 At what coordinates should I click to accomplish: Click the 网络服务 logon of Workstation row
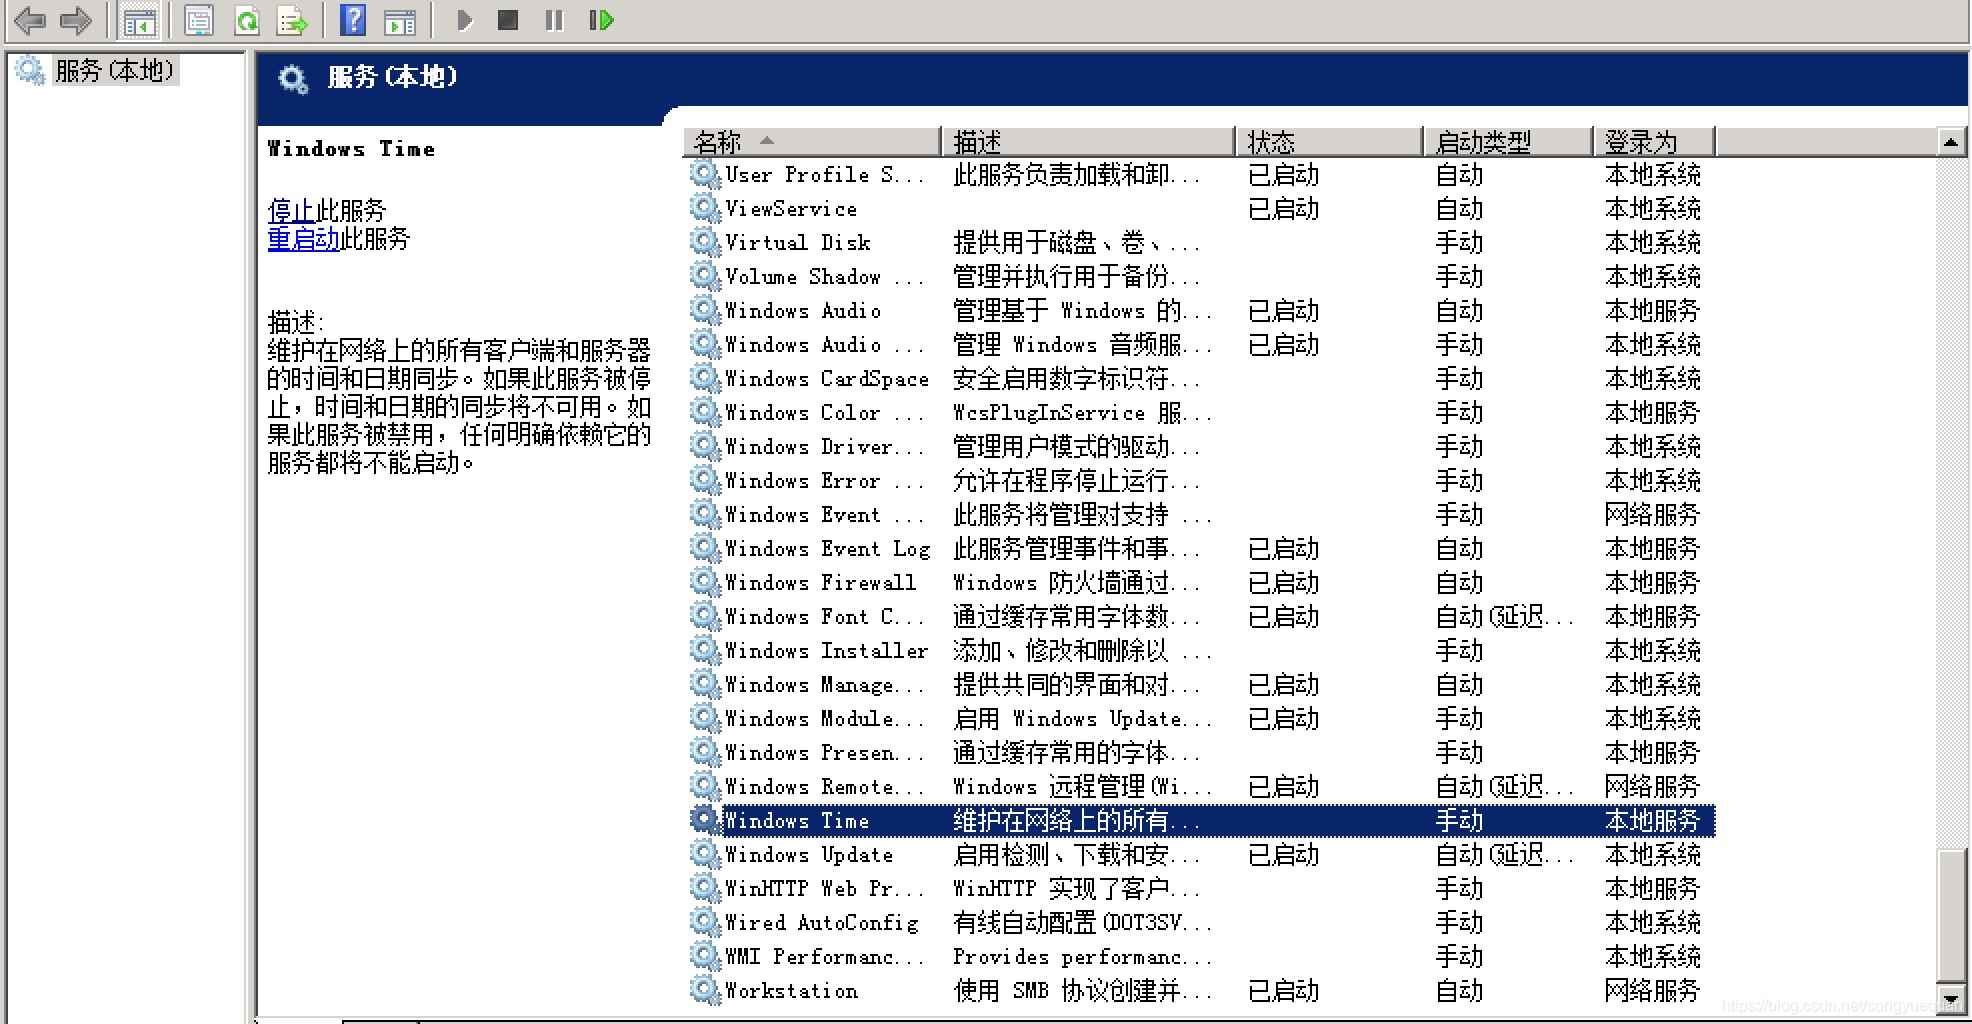(x=1652, y=990)
